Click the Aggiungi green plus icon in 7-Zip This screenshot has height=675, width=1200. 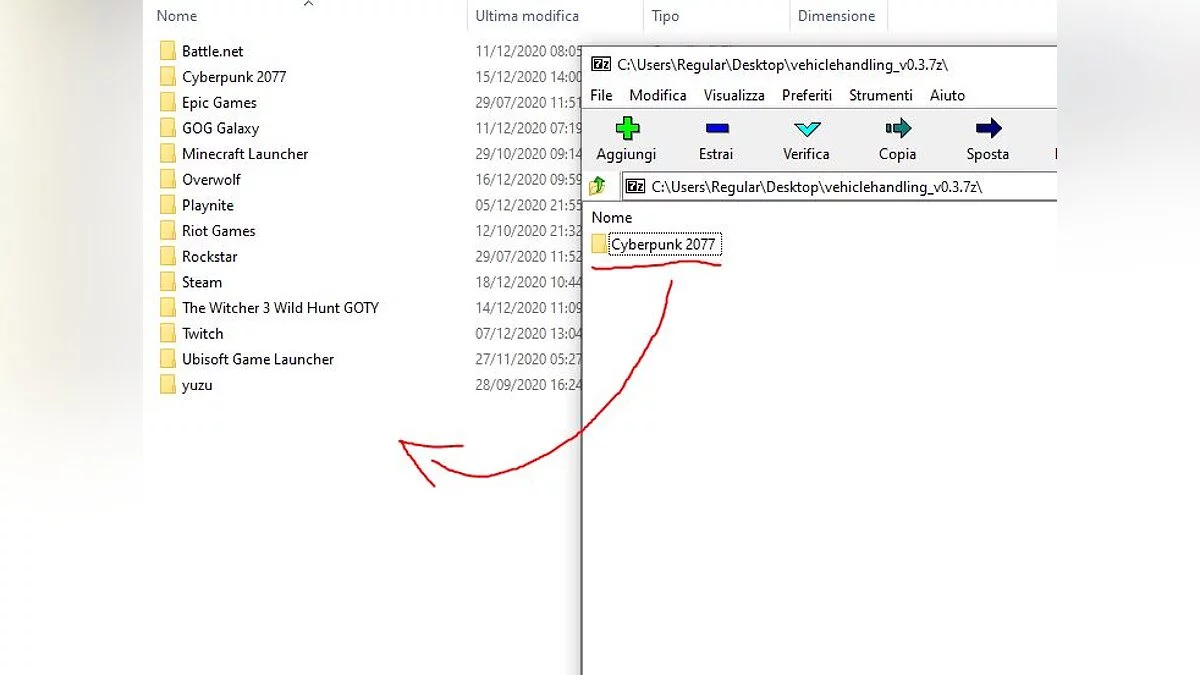tap(627, 128)
